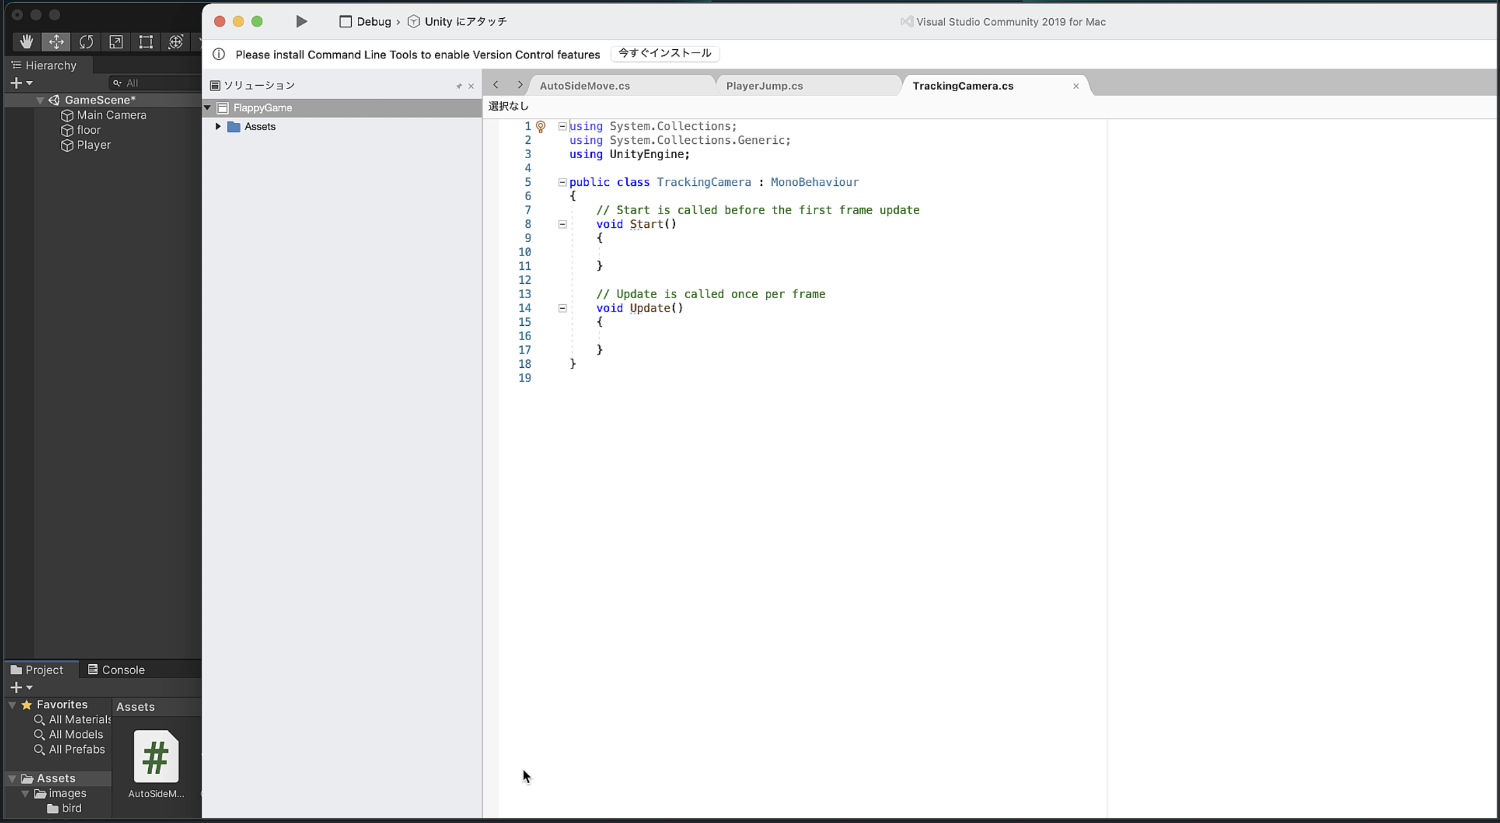Open the Project panel add (+) dropdown
1500x823 pixels.
click(21, 688)
